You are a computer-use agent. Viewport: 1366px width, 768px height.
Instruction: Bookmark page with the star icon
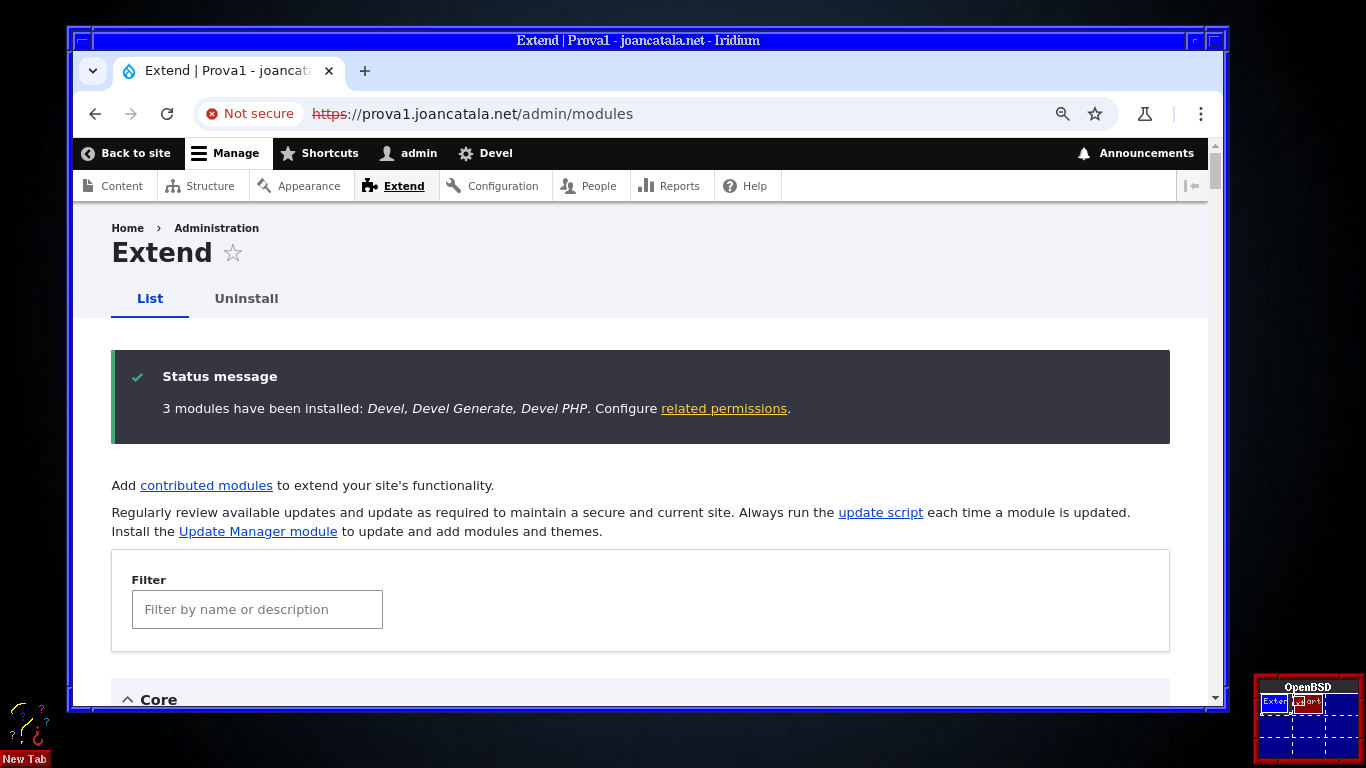1095,114
